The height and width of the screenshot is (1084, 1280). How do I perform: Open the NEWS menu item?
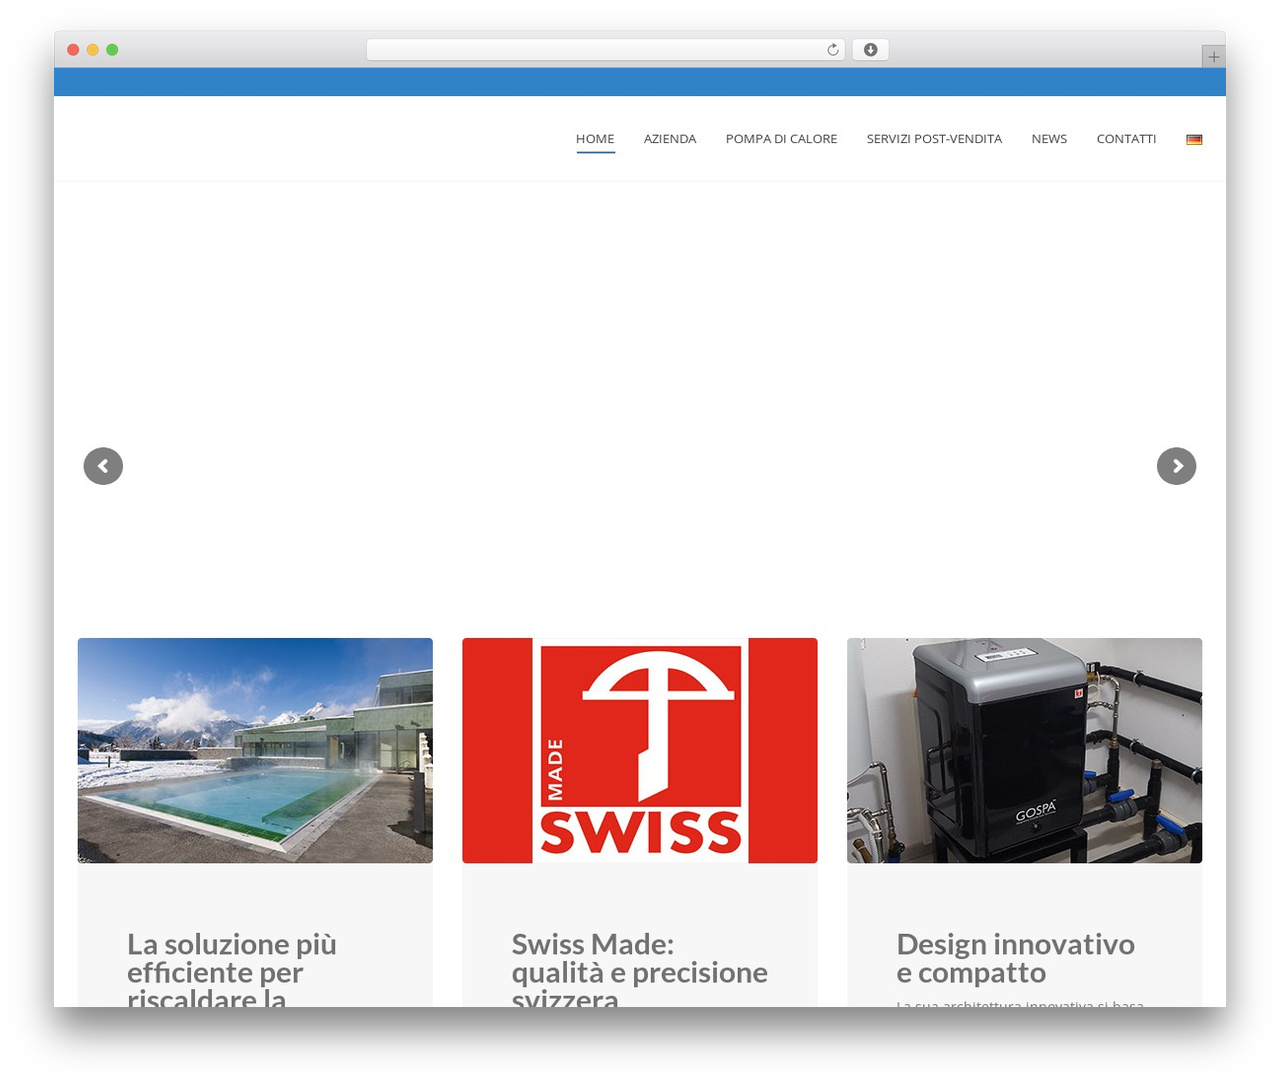[1049, 139]
